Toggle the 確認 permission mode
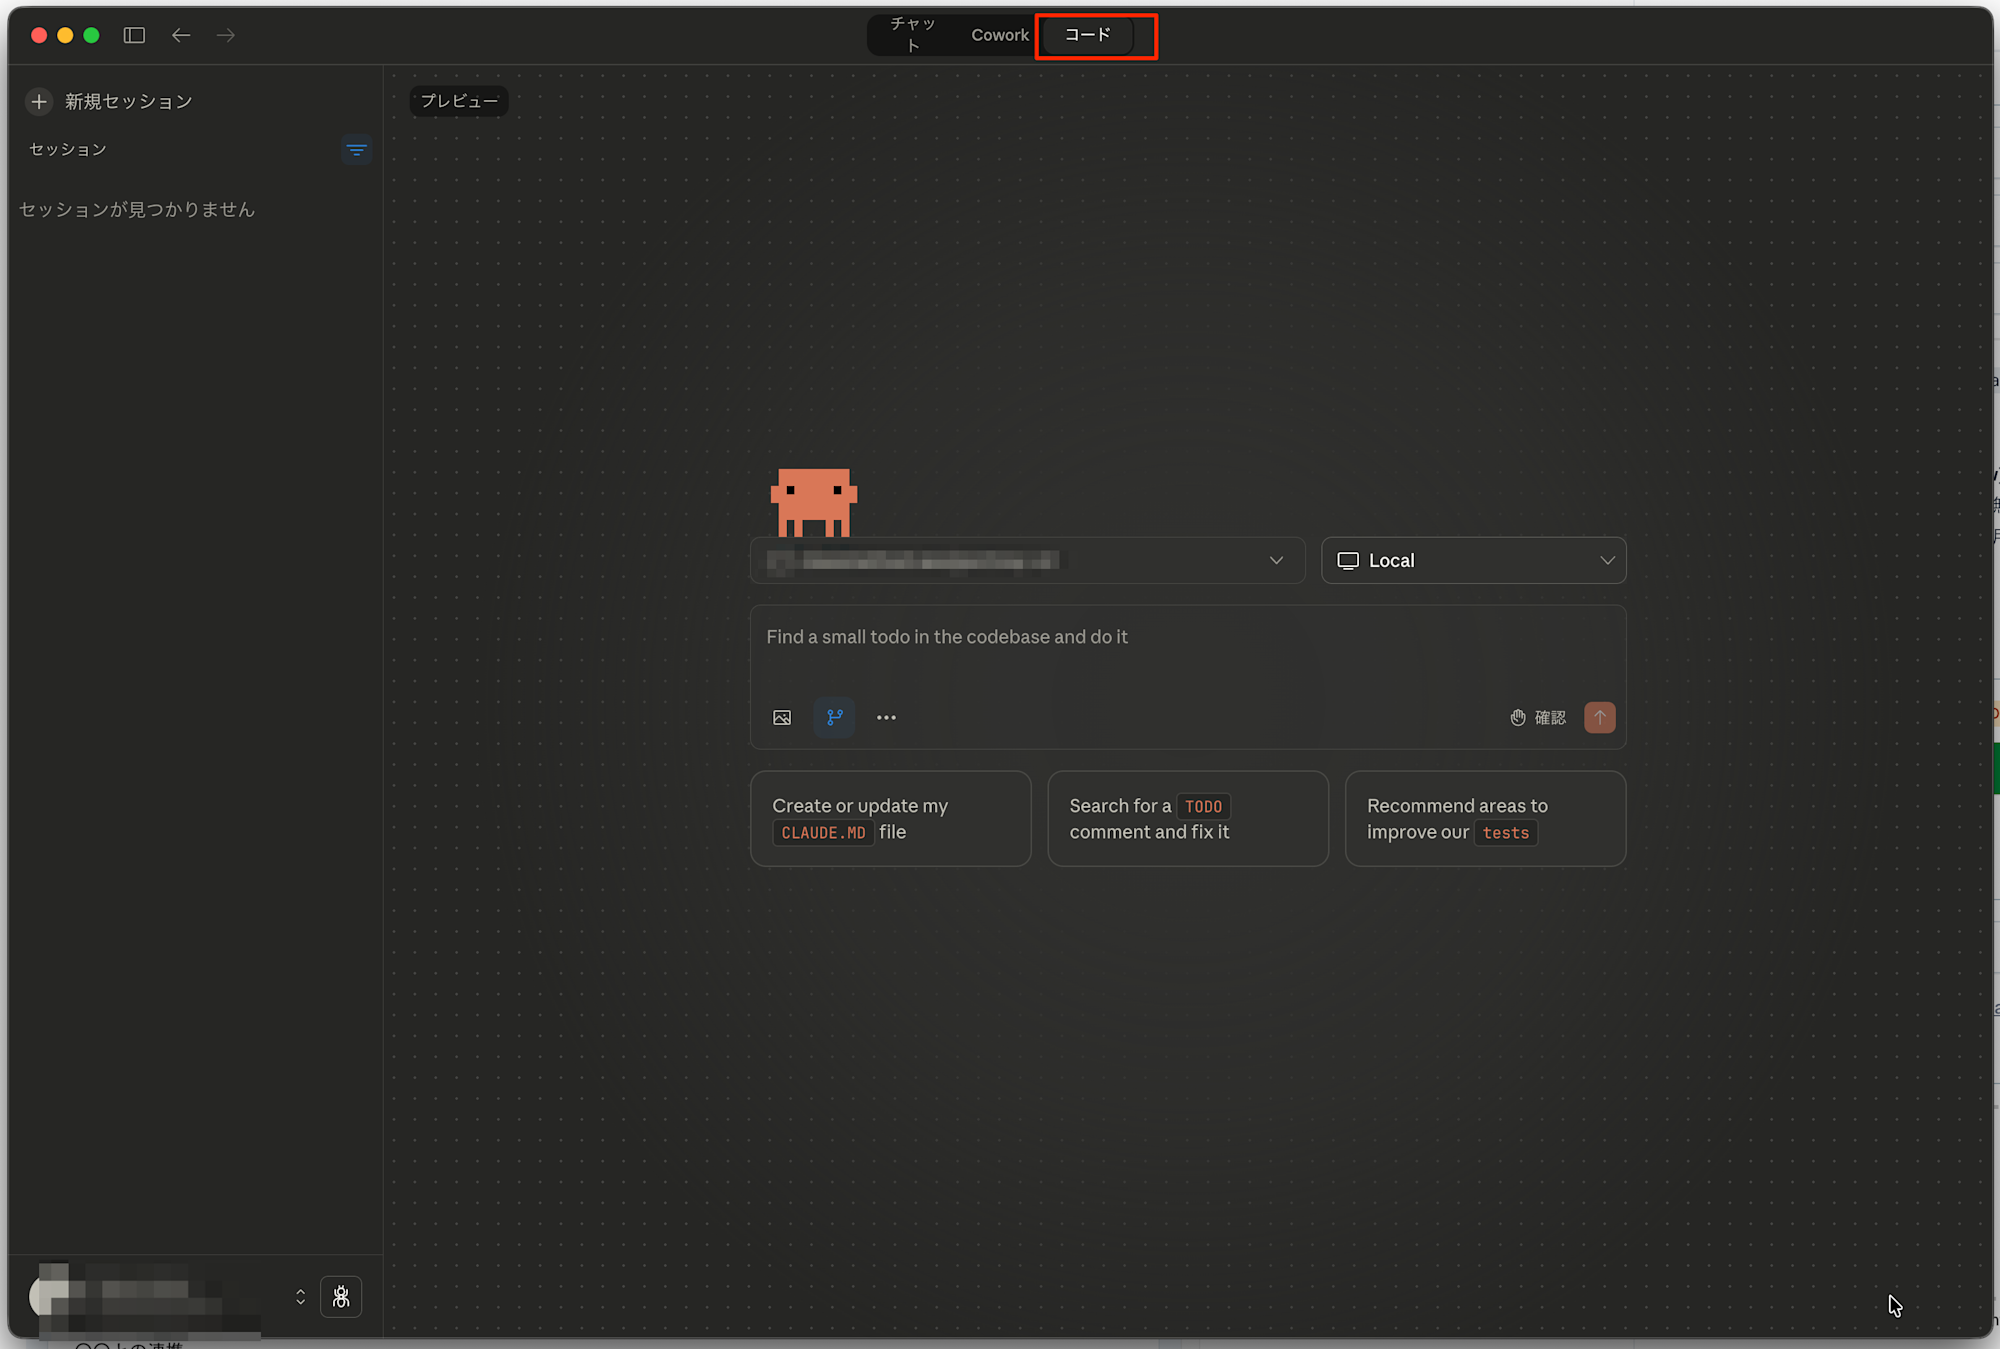2000x1349 pixels. click(x=1537, y=717)
